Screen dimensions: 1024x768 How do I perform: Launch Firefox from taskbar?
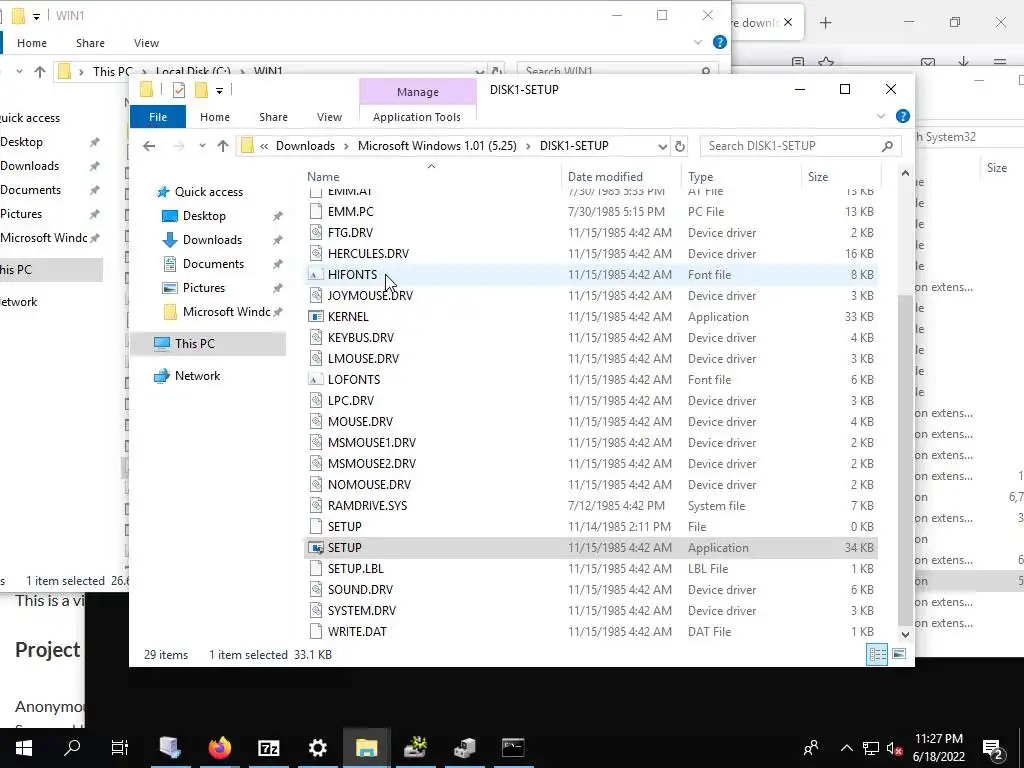click(219, 748)
